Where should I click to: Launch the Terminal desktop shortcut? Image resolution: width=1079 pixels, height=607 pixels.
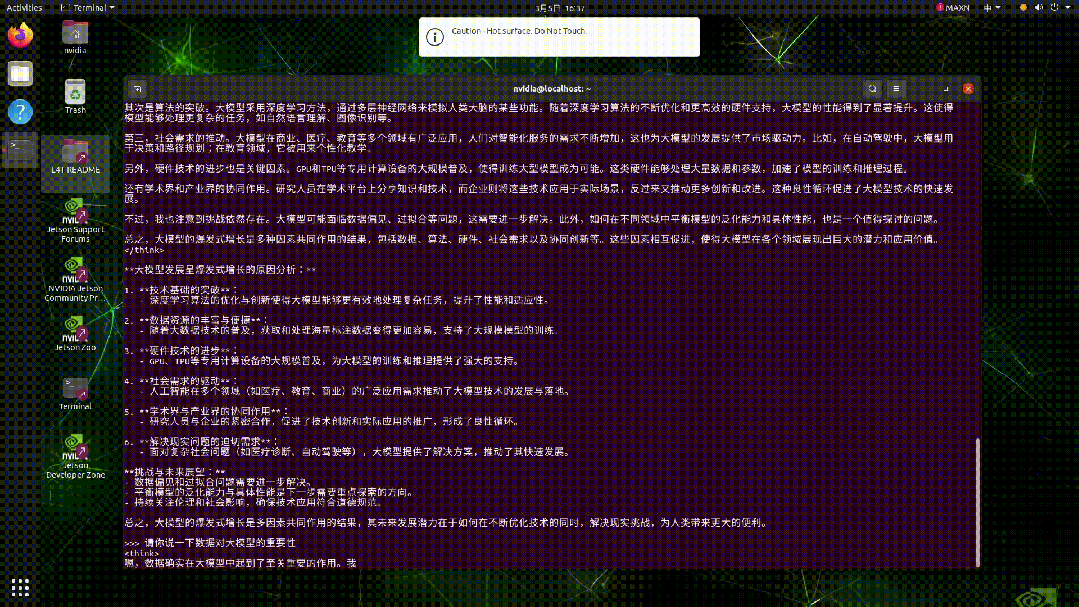[74, 386]
